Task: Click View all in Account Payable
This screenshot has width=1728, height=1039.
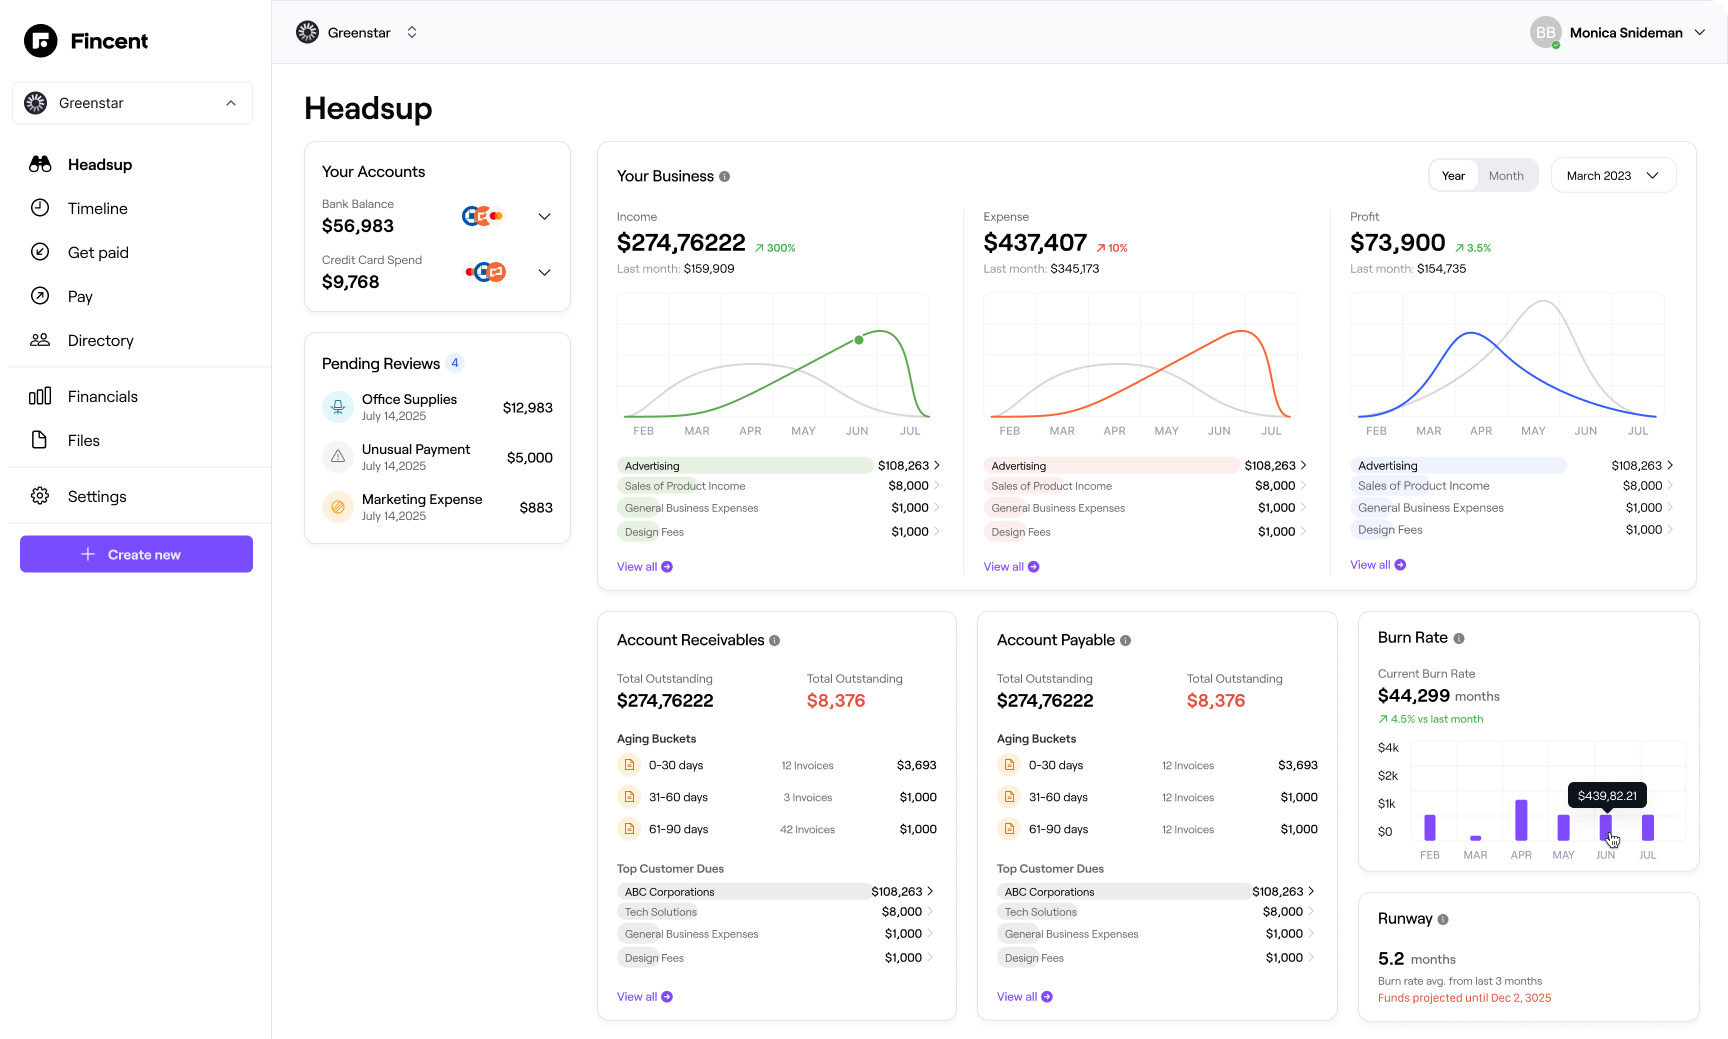Action: click(x=1025, y=997)
